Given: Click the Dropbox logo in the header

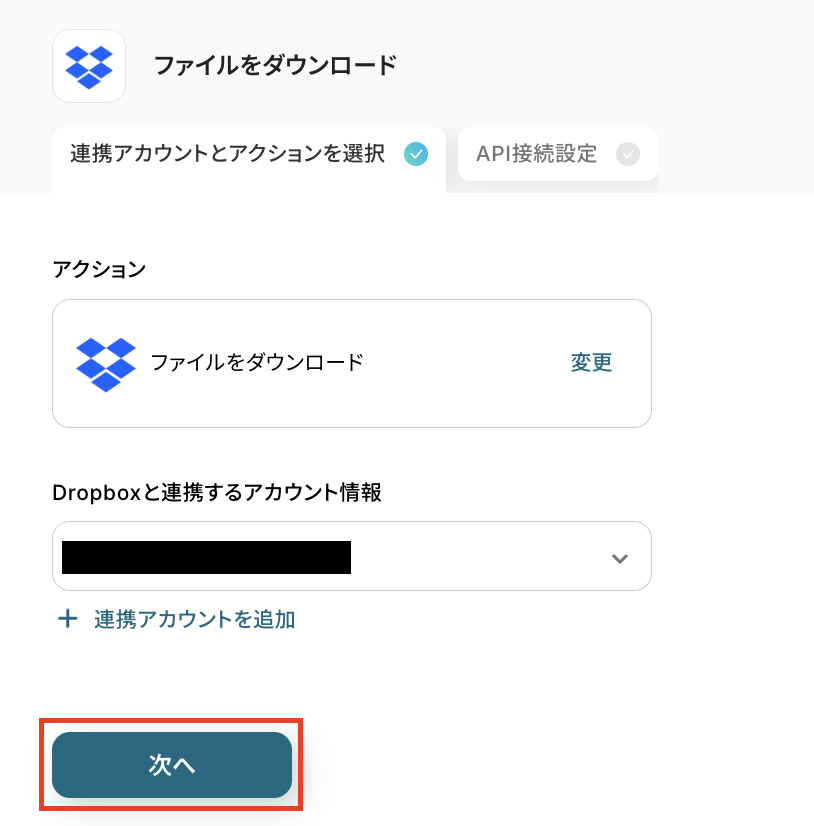Looking at the screenshot, I should (x=89, y=66).
